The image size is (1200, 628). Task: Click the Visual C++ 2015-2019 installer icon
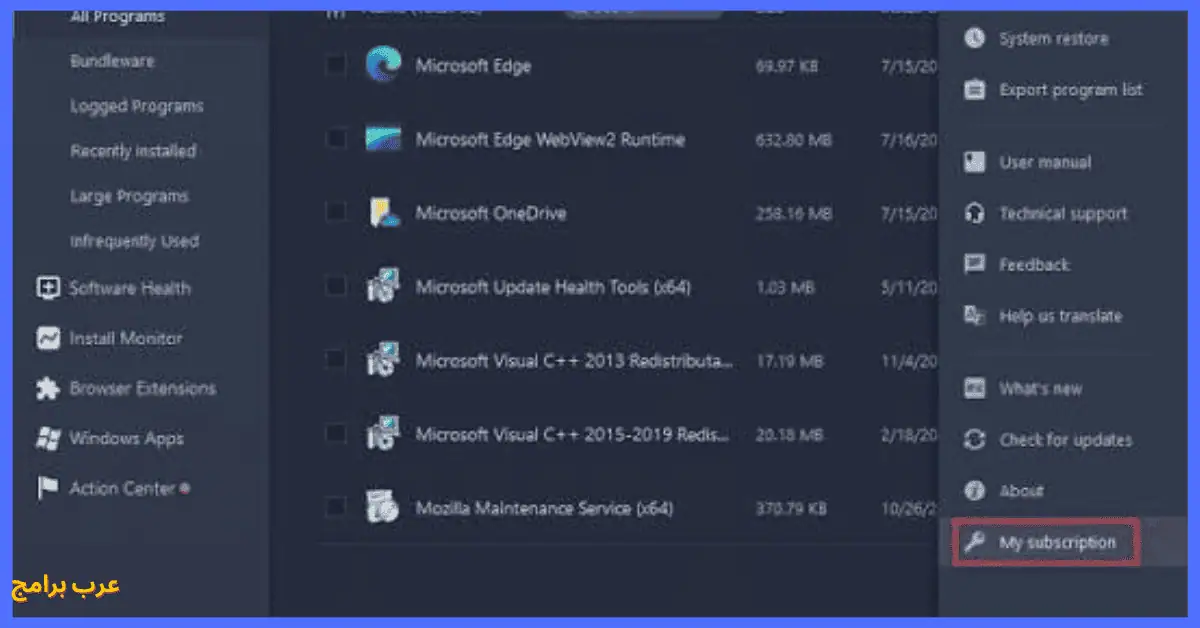(x=382, y=434)
